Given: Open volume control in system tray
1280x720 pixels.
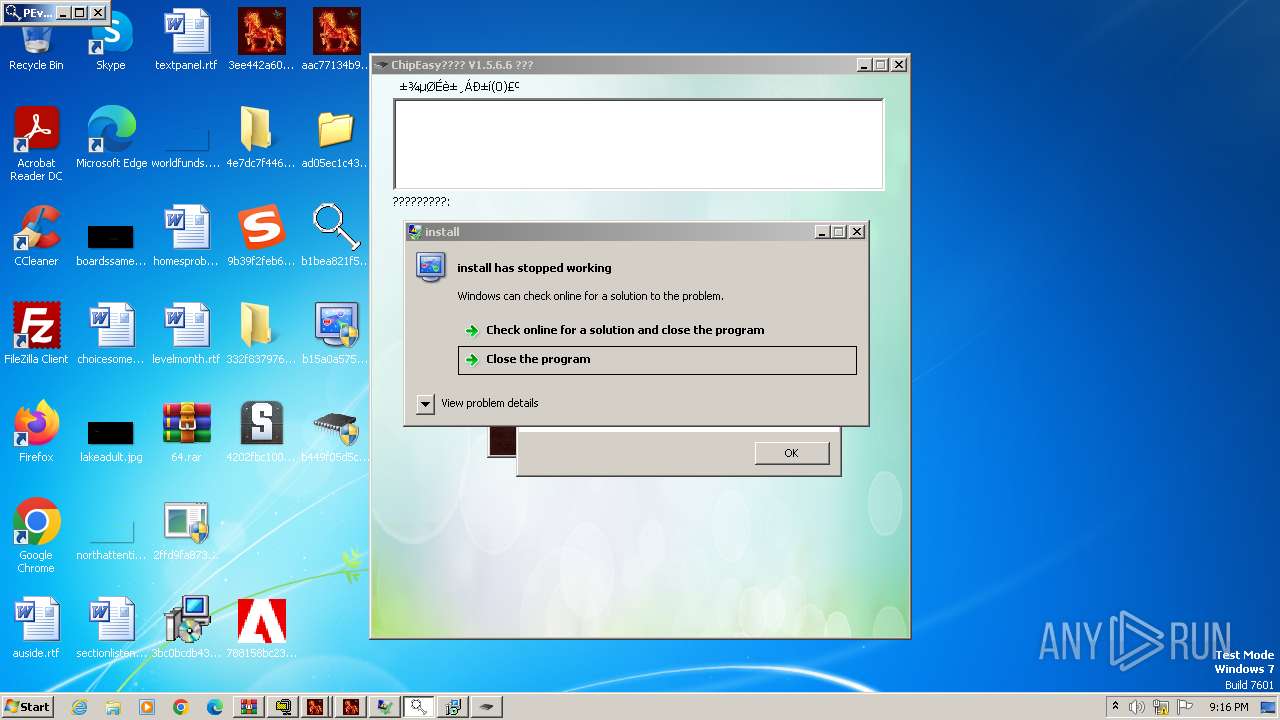Looking at the screenshot, I should [1137, 707].
